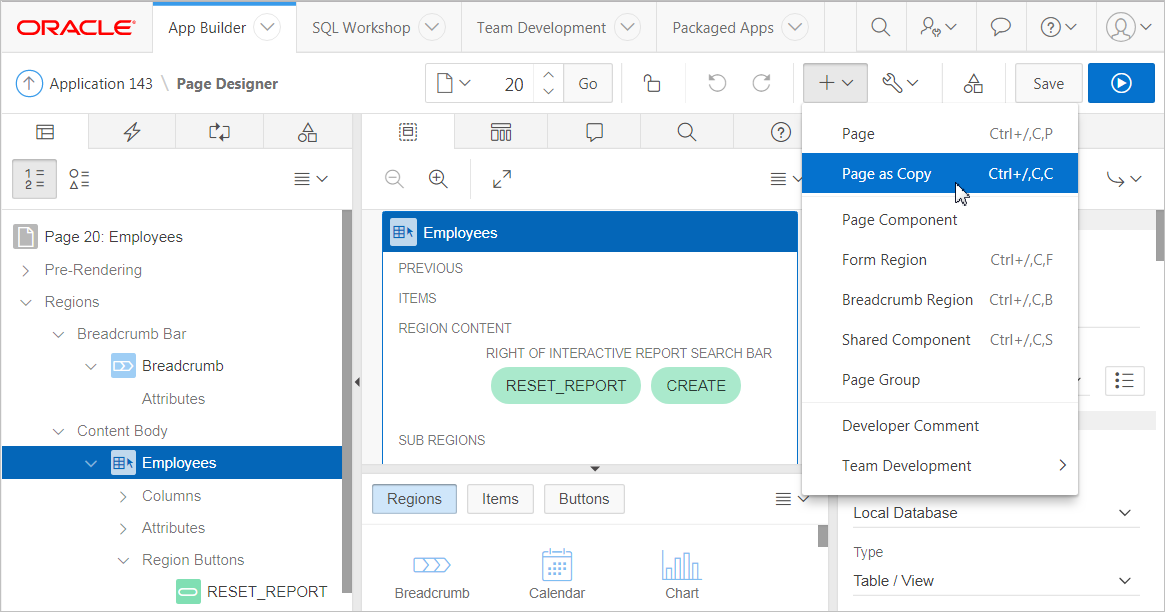
Task: Zoom in on the layout canvas
Action: 438,179
